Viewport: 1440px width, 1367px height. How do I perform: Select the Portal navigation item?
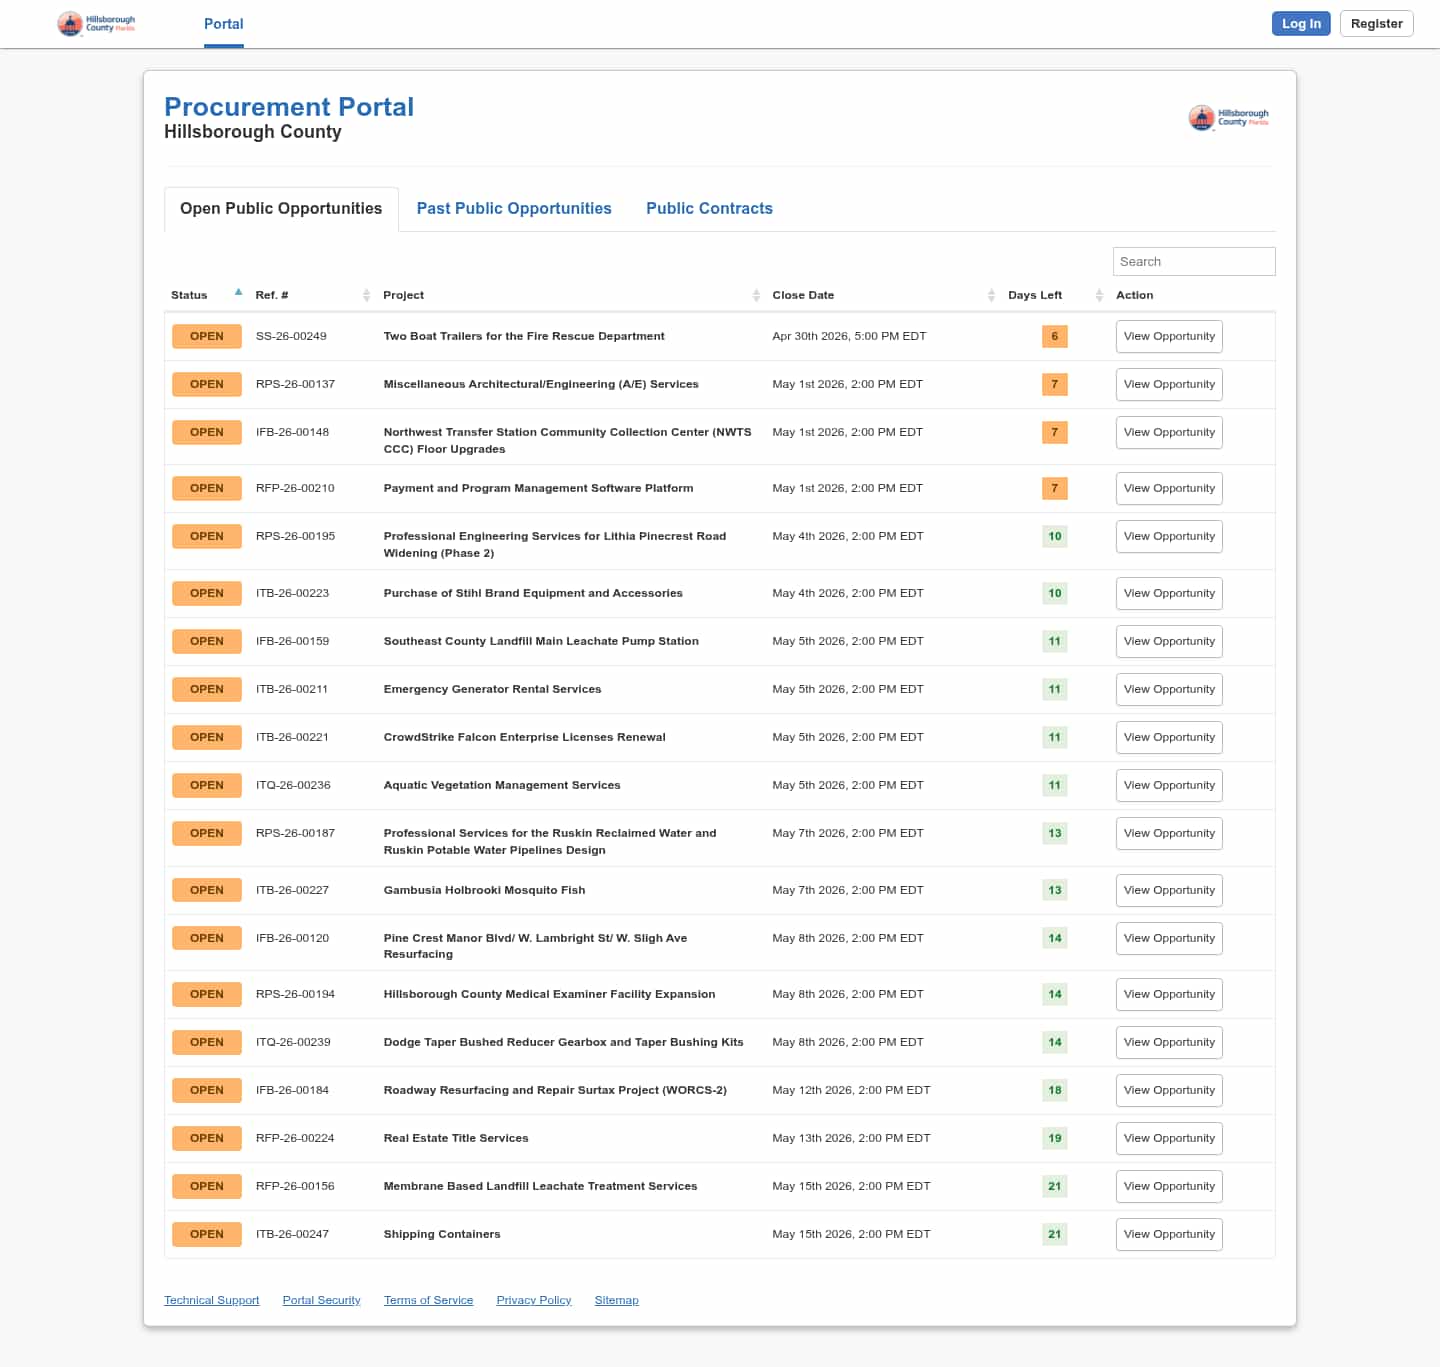[223, 24]
